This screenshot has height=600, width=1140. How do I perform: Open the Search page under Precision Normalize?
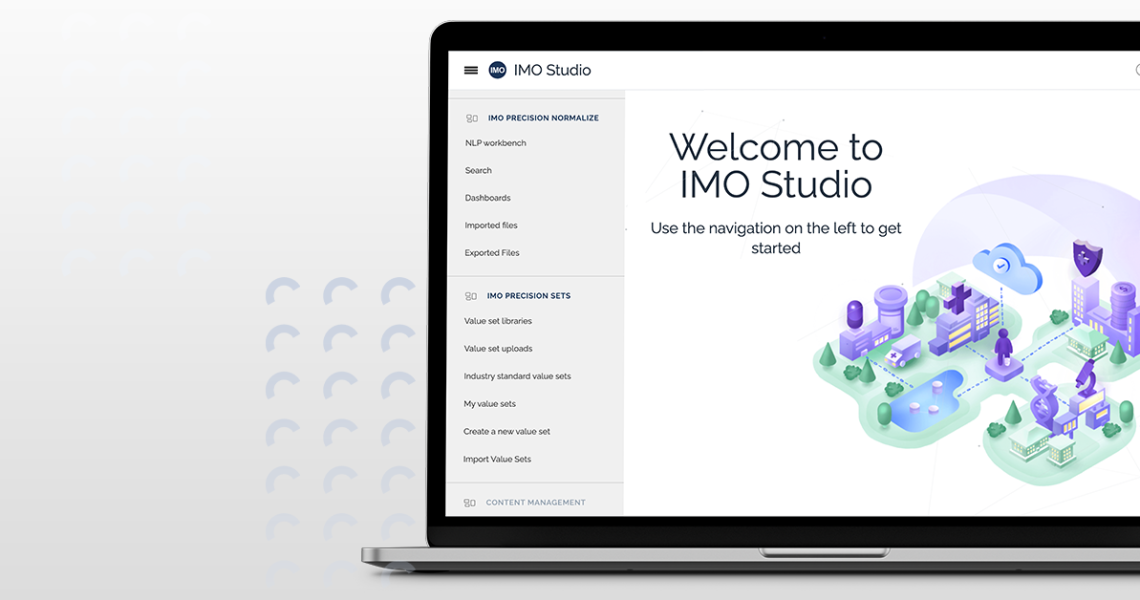click(478, 170)
